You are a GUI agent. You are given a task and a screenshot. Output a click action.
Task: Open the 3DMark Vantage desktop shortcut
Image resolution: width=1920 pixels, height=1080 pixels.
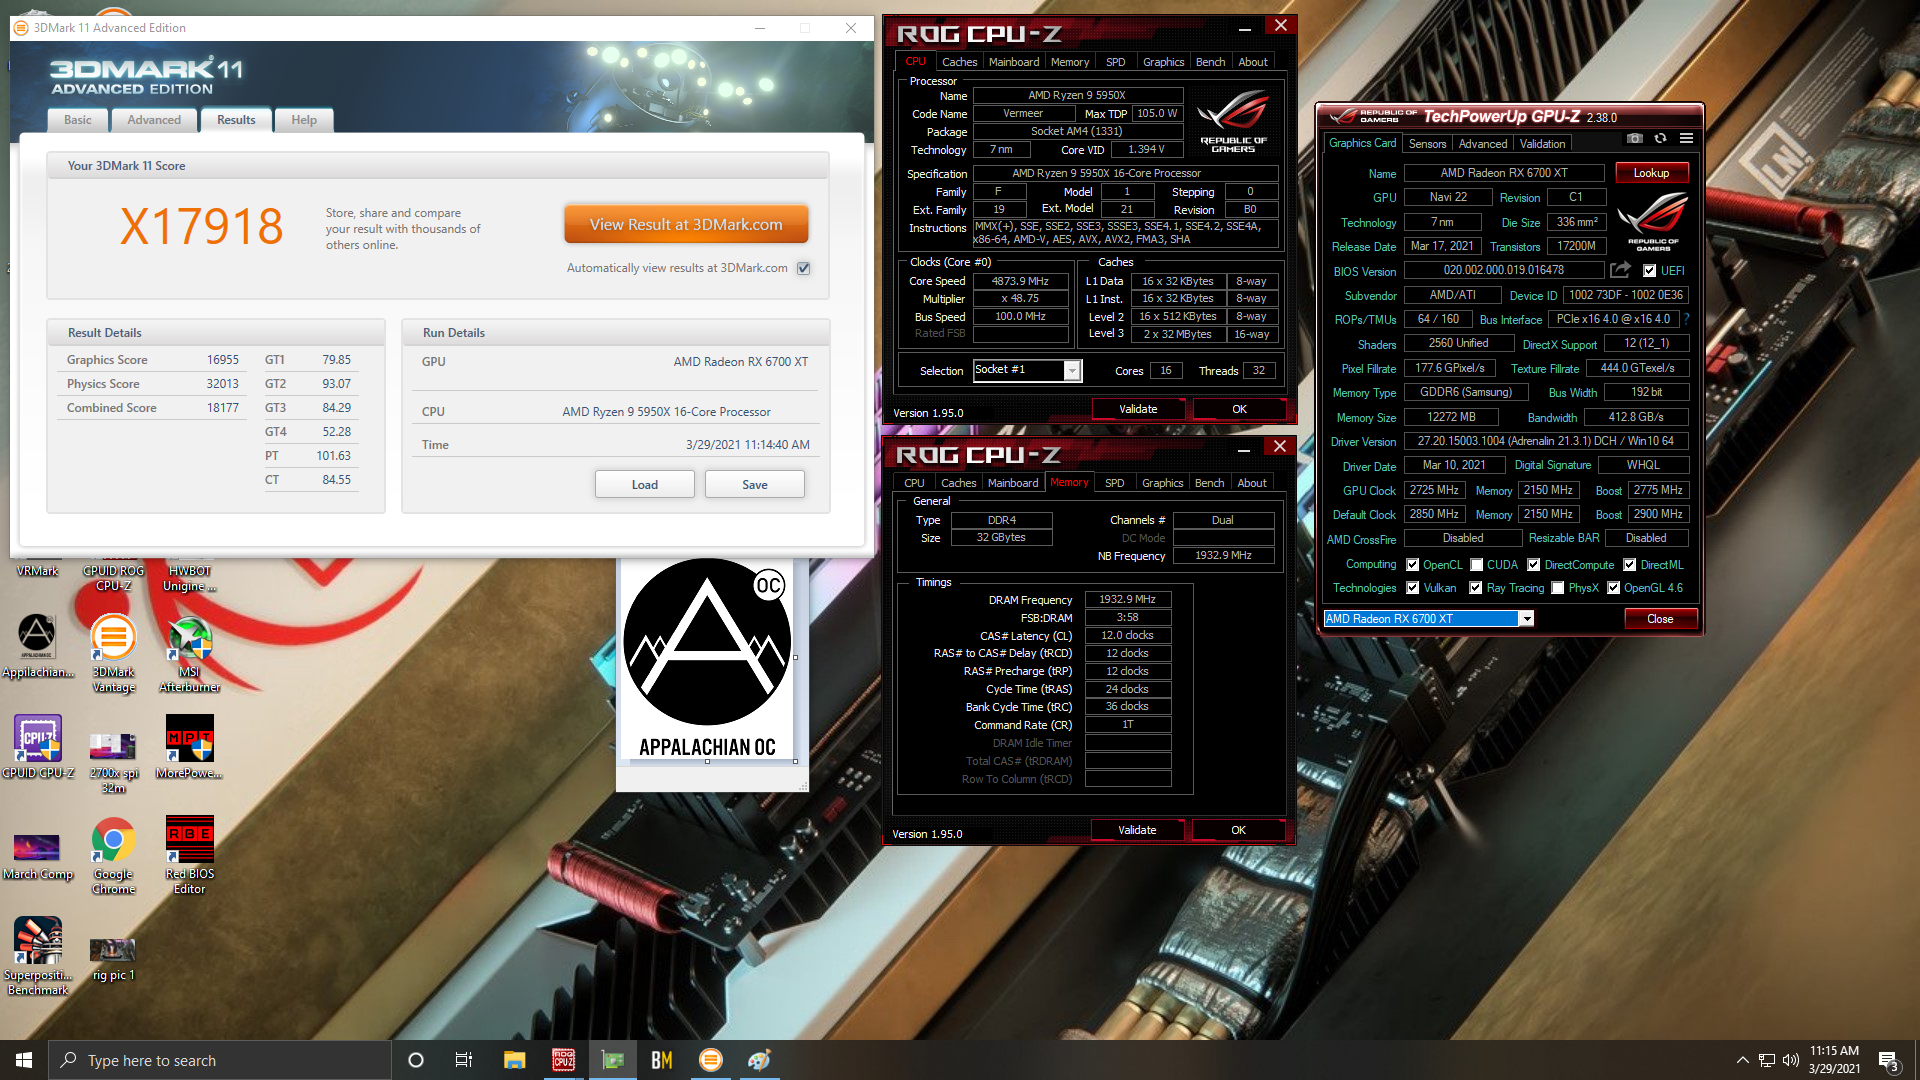[x=113, y=654]
